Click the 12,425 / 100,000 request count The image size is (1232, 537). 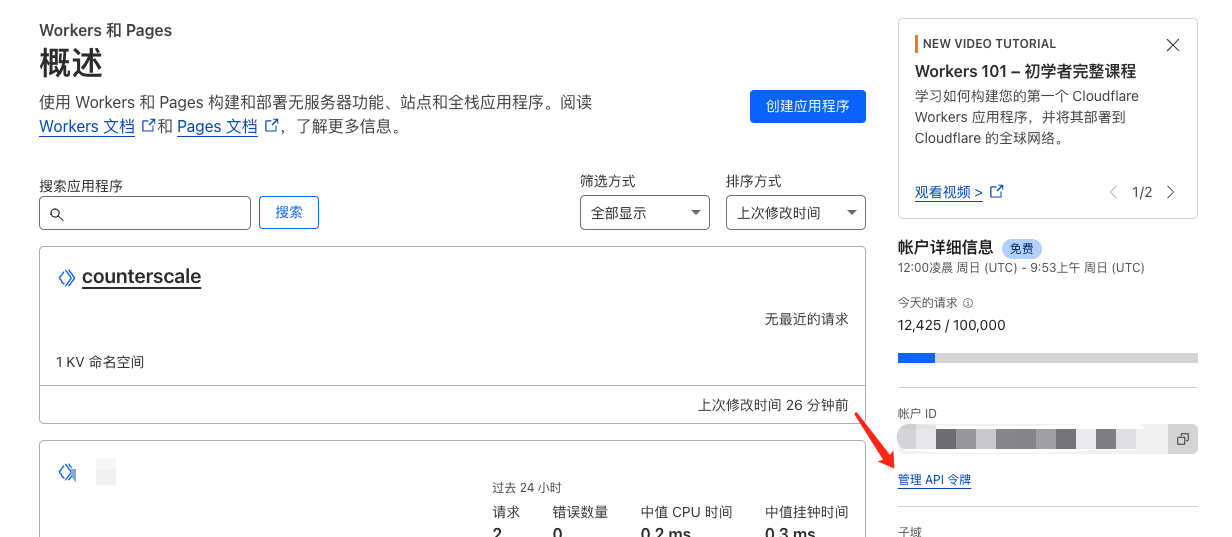click(952, 325)
